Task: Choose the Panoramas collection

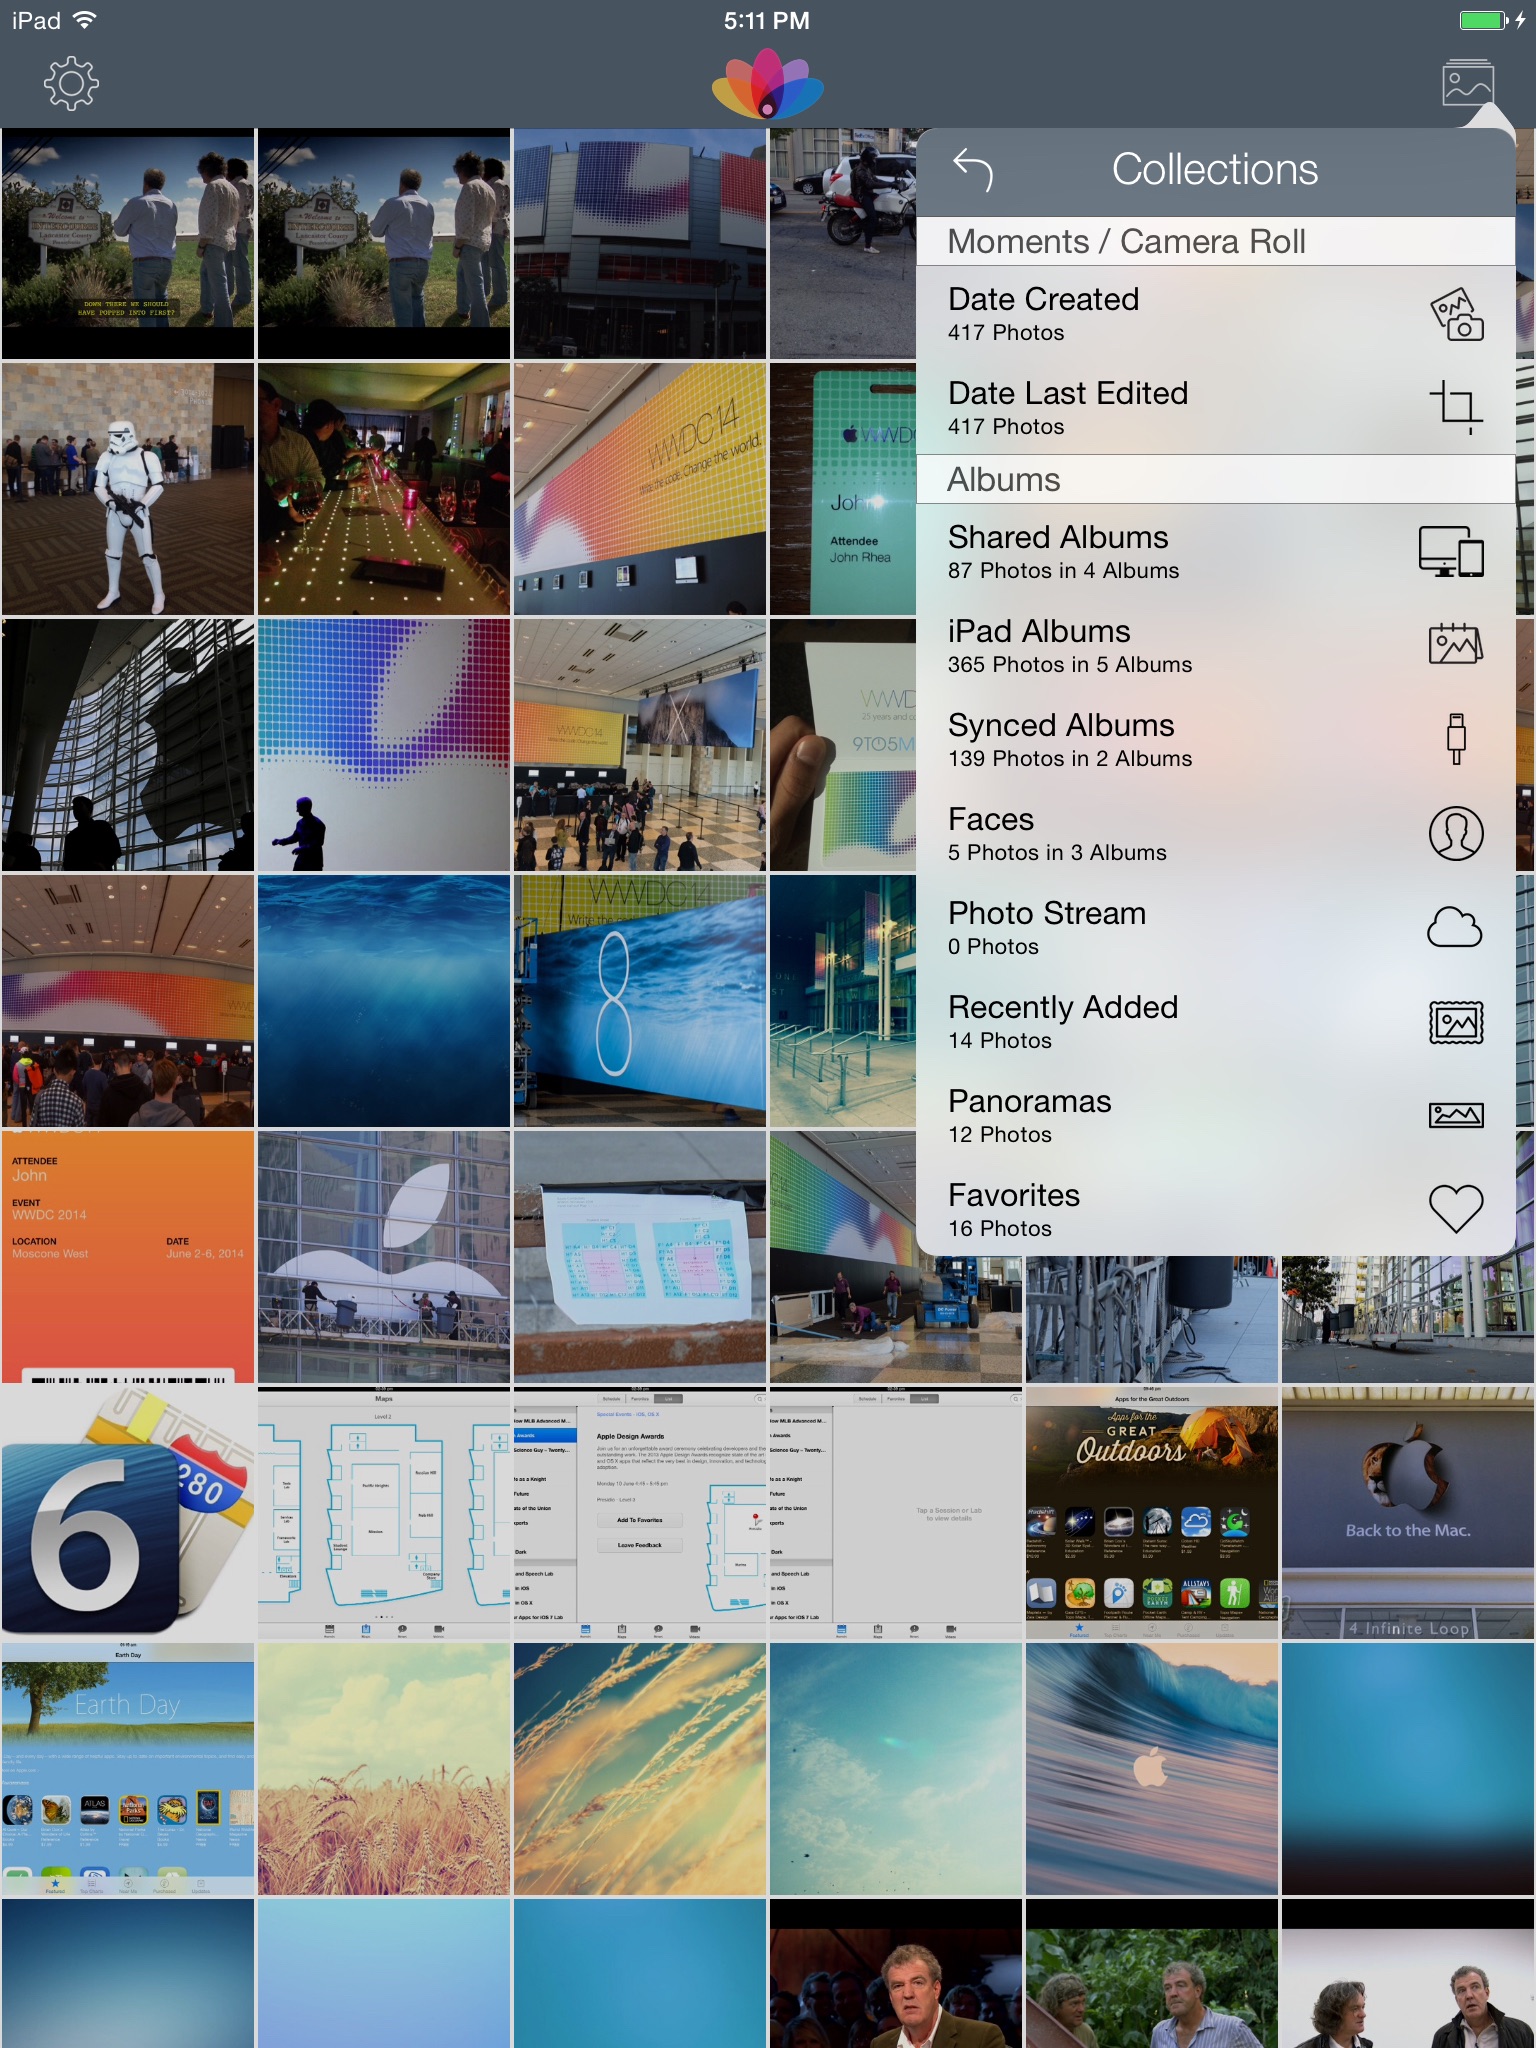Action: [x=1030, y=1115]
